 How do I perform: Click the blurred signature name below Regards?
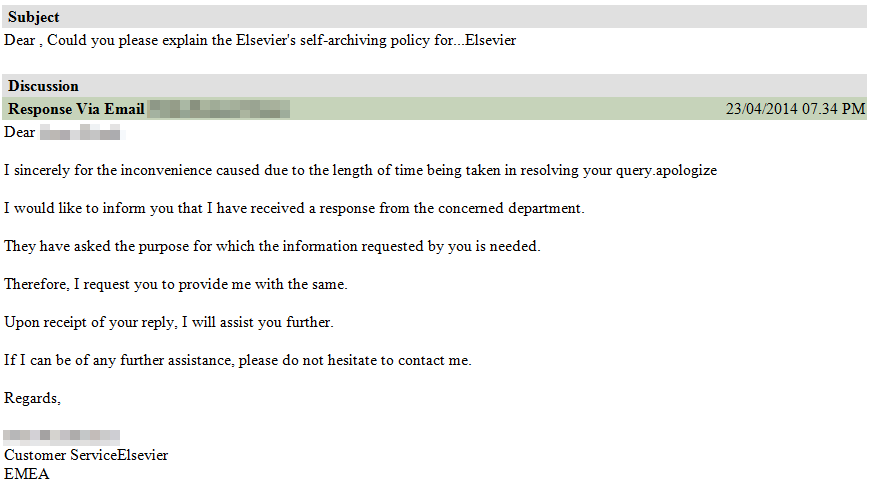click(62, 437)
